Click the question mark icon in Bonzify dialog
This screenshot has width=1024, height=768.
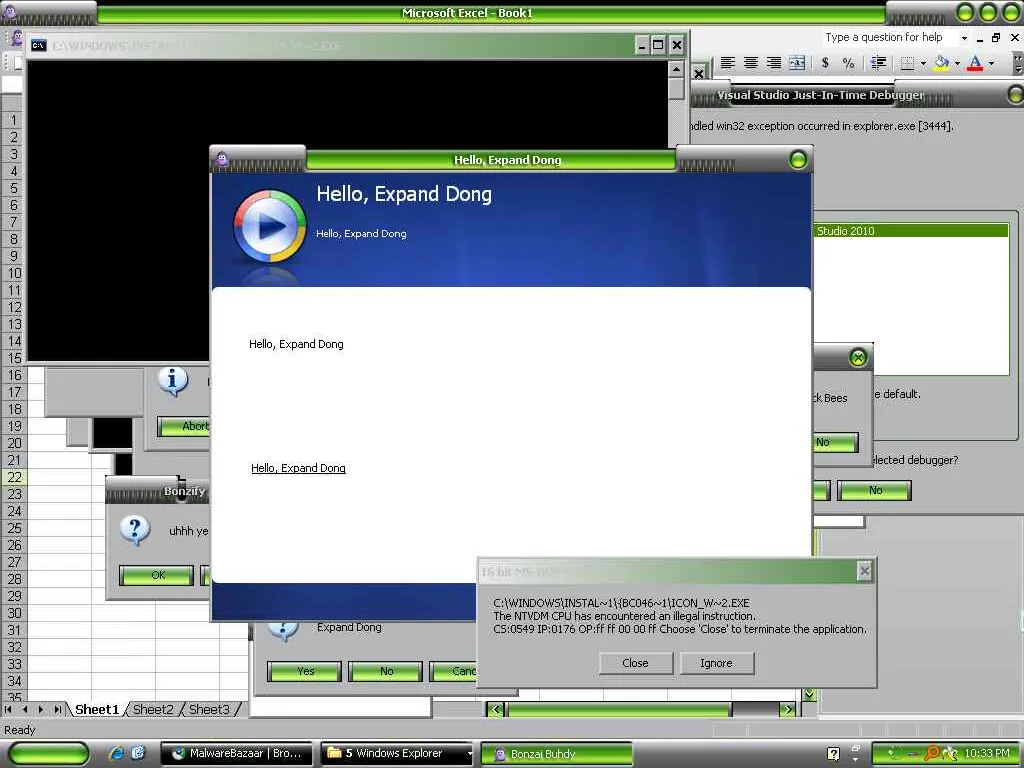point(135,530)
